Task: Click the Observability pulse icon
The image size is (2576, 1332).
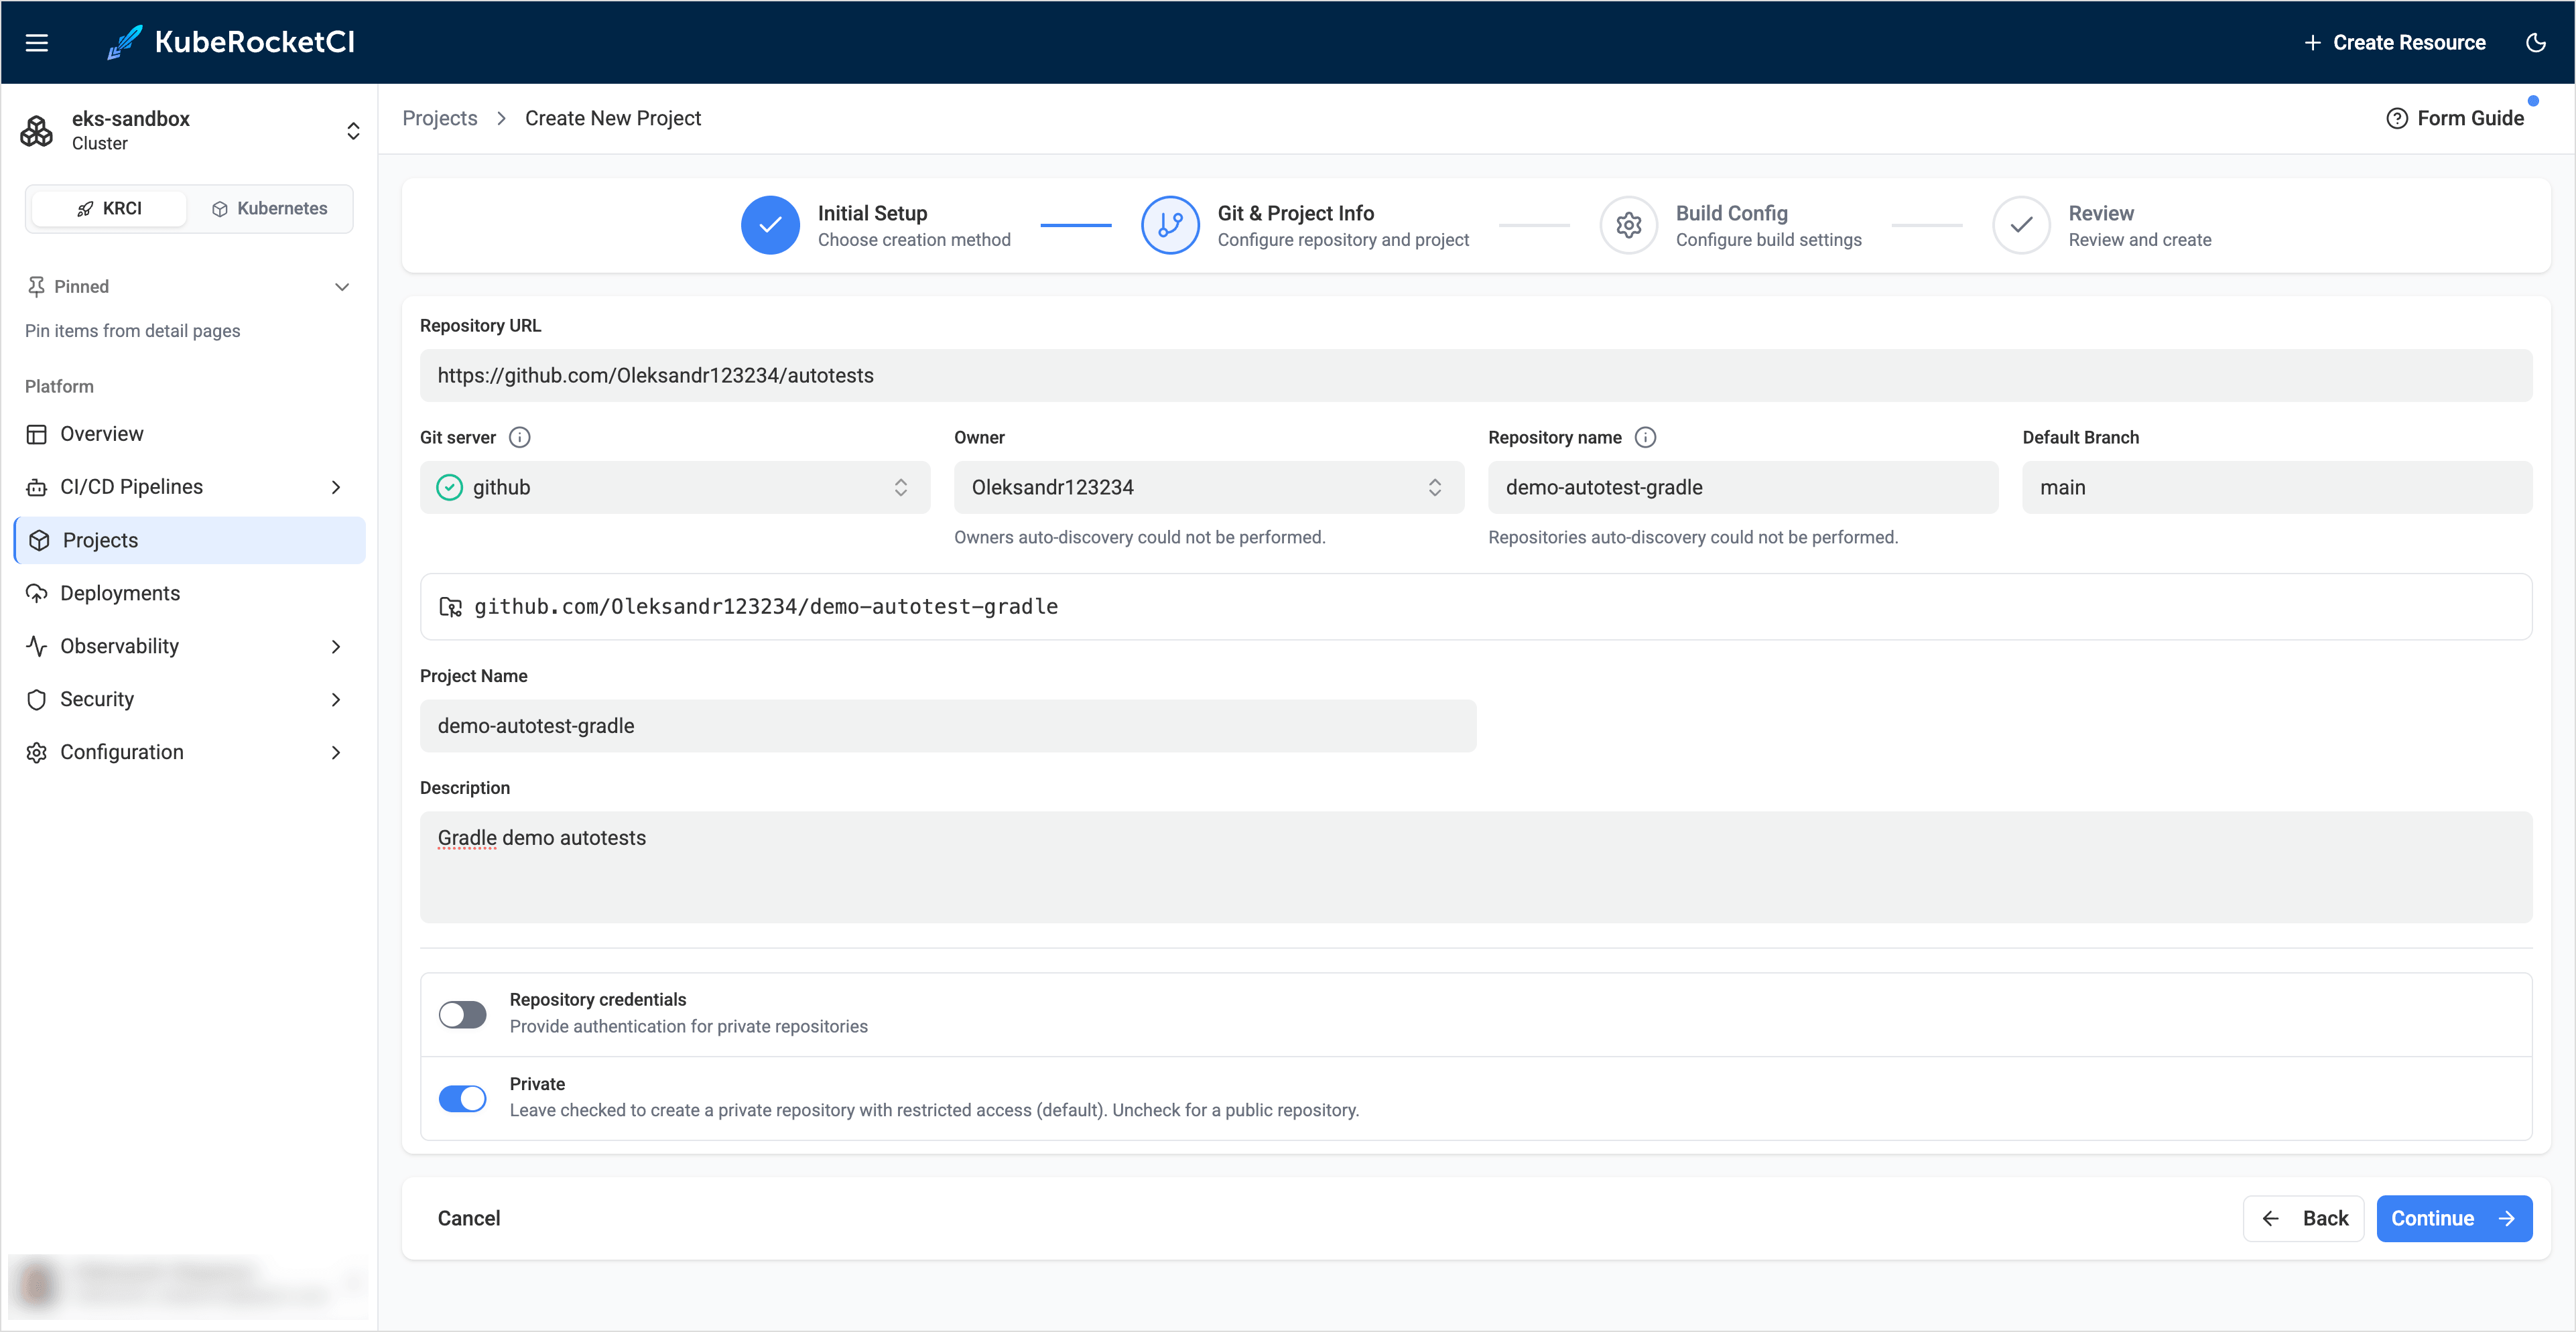Action: (x=37, y=646)
